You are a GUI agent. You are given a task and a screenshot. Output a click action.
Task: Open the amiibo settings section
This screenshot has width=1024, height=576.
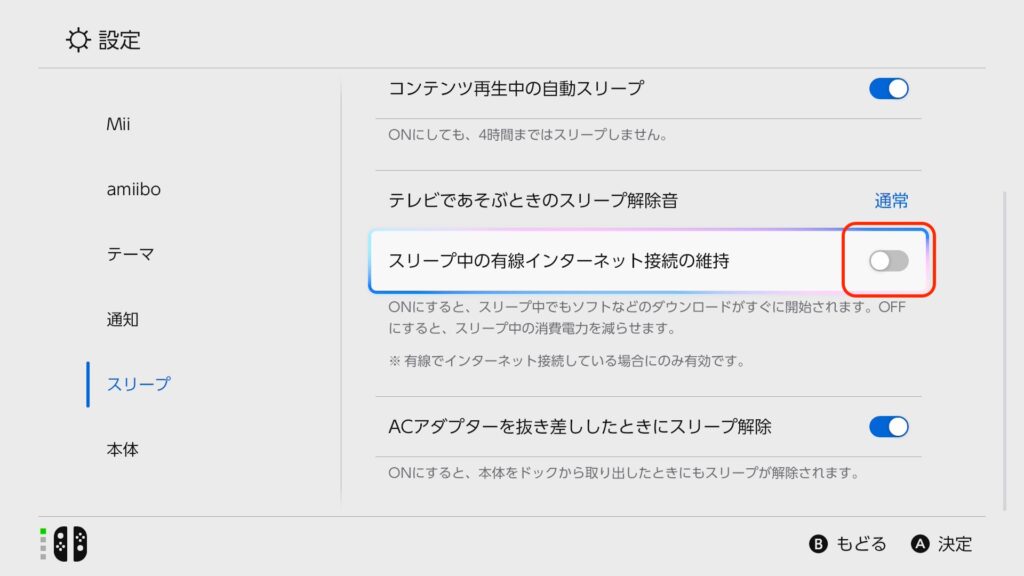135,189
